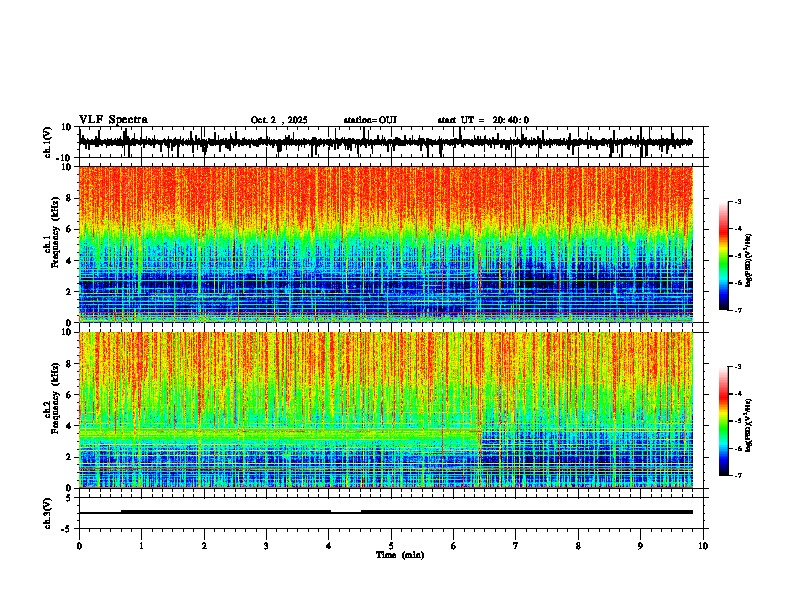Click time axis tick label '2'

(x=204, y=546)
